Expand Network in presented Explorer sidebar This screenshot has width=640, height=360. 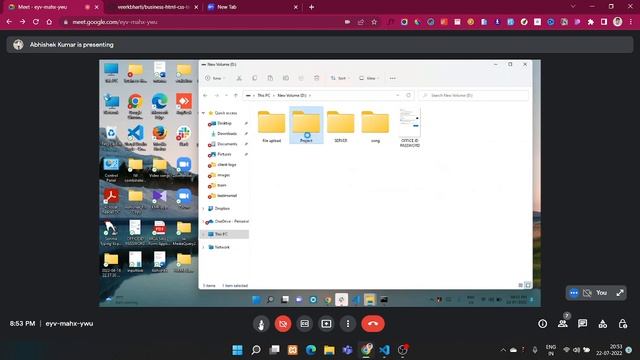pyautogui.click(x=204, y=247)
